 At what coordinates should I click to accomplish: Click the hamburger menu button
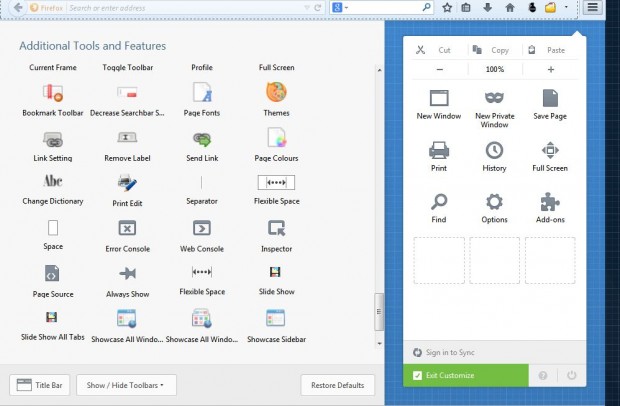[593, 8]
